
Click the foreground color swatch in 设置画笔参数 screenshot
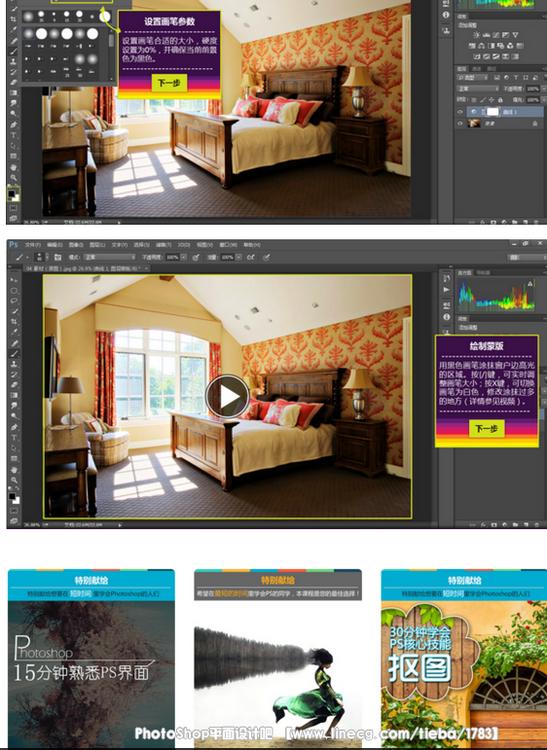pyautogui.click(x=11, y=194)
